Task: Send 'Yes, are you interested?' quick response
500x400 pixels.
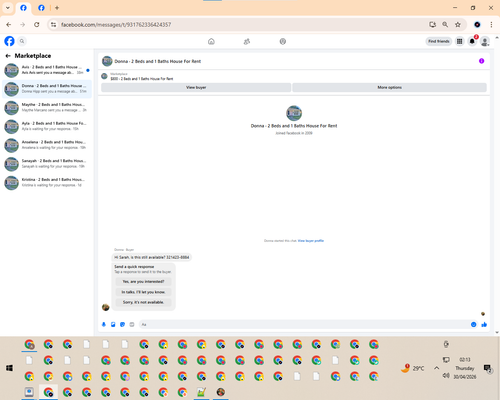Action: coord(143,282)
